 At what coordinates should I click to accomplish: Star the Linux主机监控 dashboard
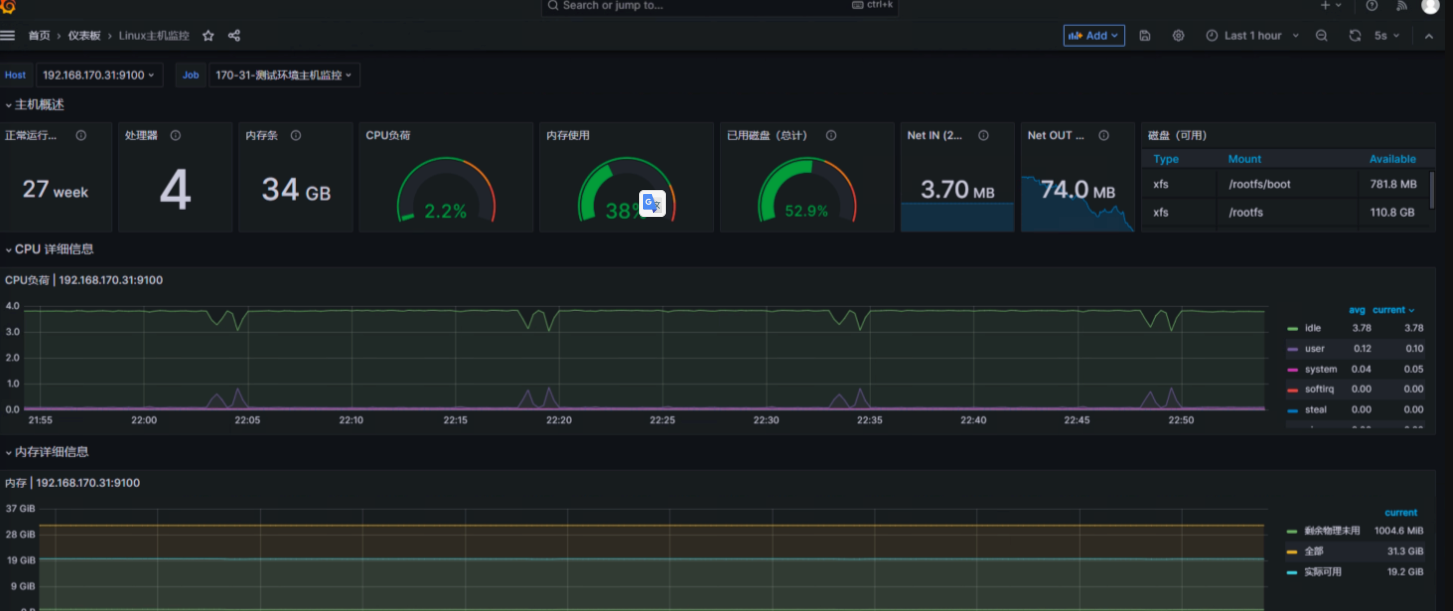(208, 35)
